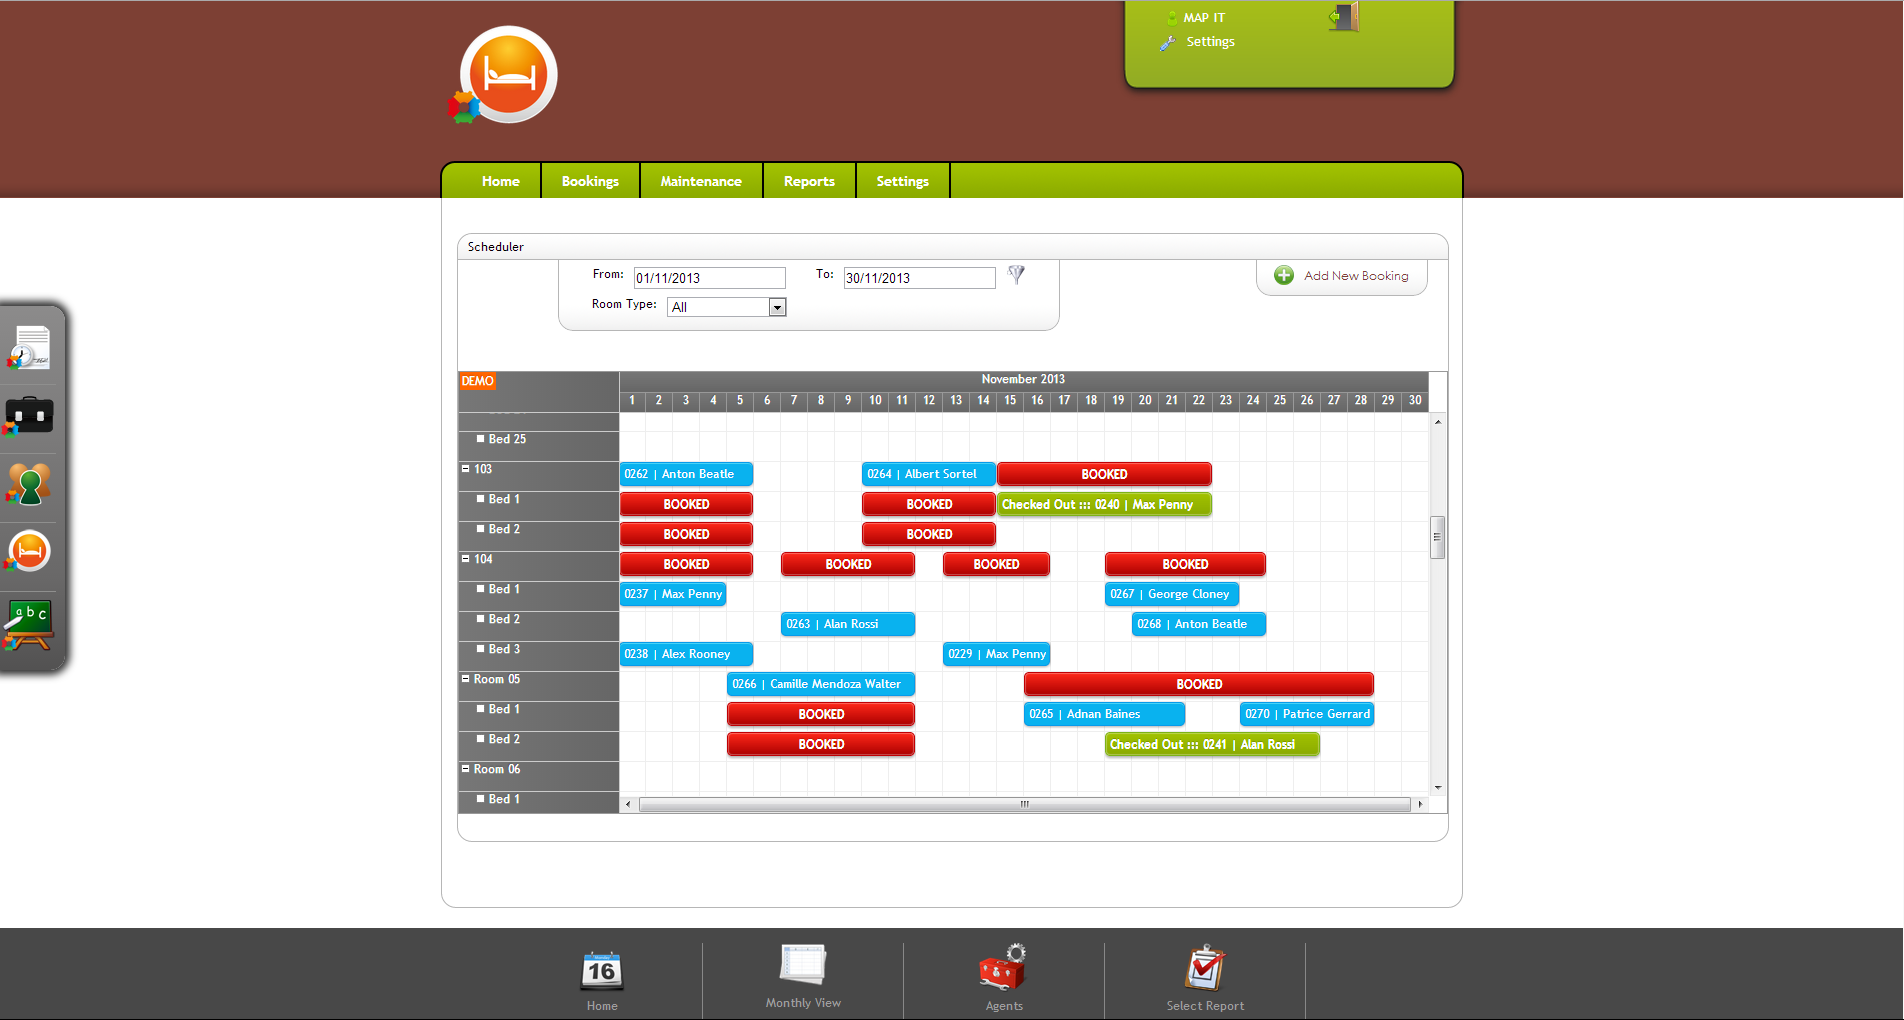Click the Monthly View icon in footer
This screenshot has height=1020, width=1904.
click(x=803, y=964)
